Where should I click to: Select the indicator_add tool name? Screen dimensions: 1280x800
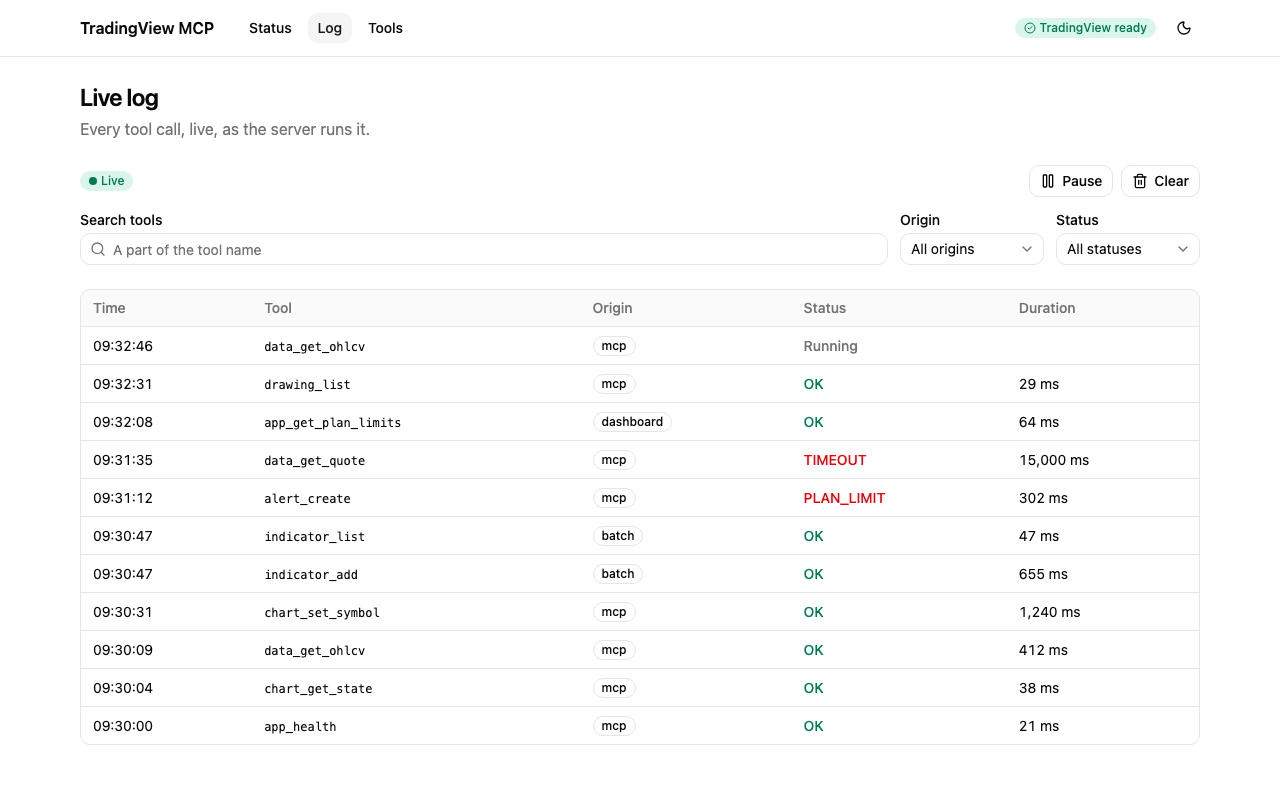point(311,575)
